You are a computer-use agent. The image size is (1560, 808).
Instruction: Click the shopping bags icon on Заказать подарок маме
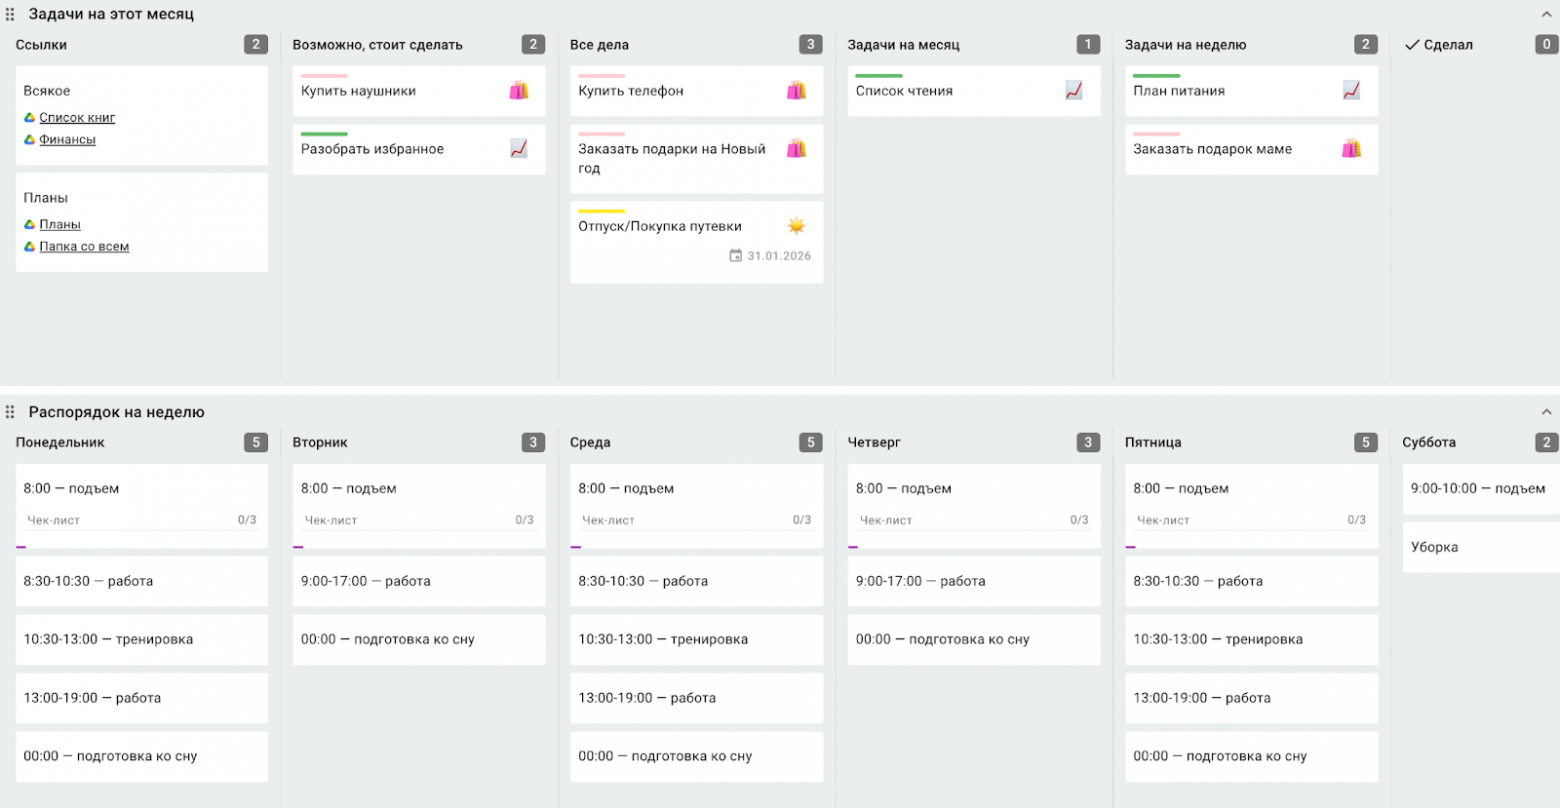click(x=1351, y=149)
